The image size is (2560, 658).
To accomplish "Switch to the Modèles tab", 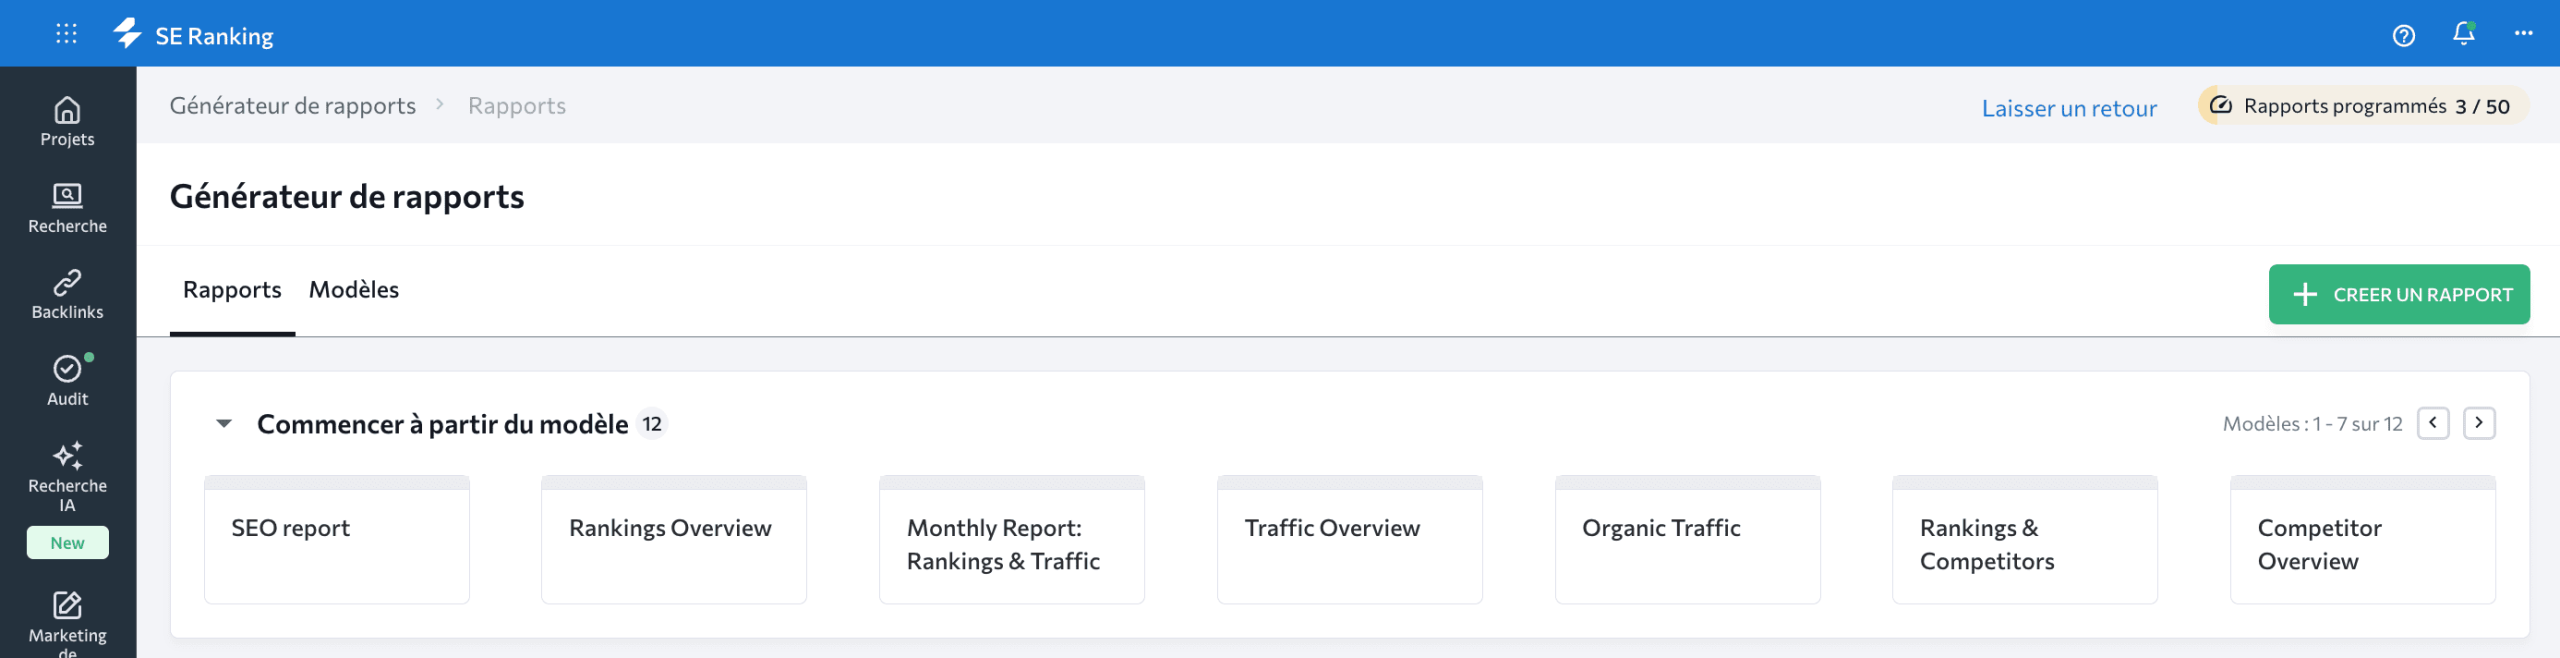I will point(354,290).
